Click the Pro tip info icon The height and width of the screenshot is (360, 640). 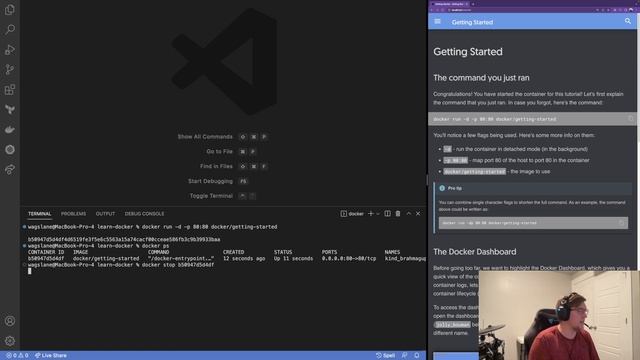pos(442,188)
